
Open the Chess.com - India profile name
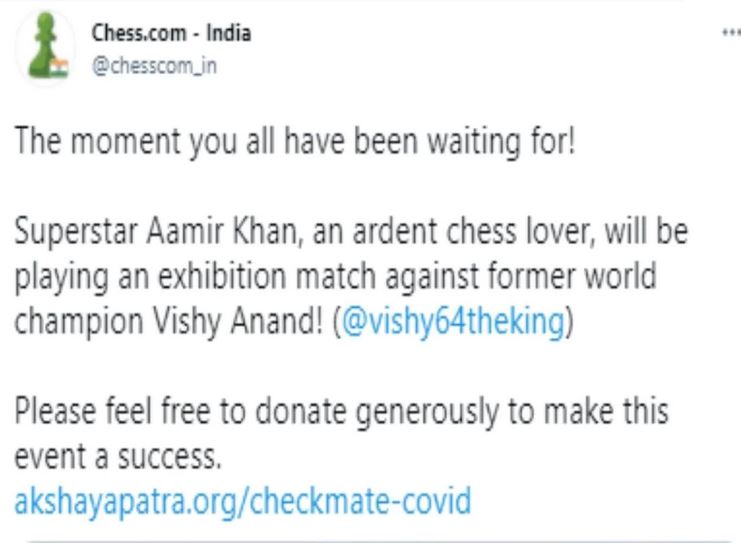tap(171, 33)
